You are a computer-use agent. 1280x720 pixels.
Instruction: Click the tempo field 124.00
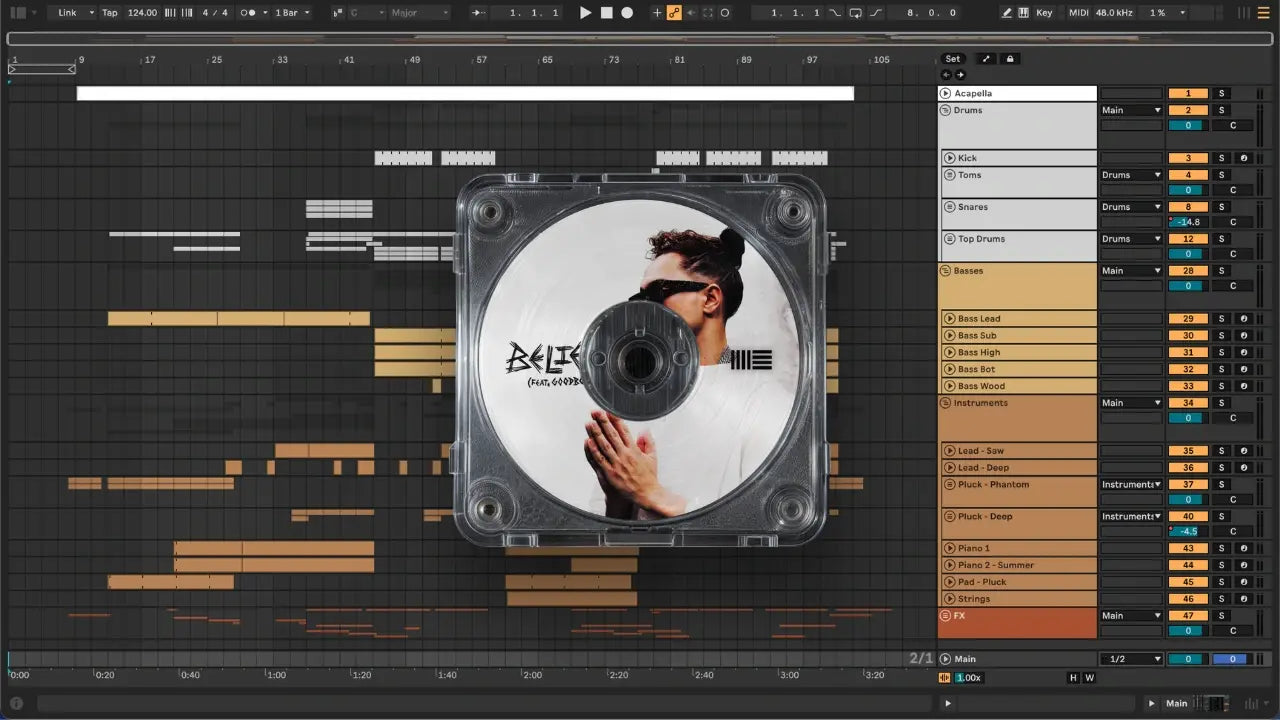click(142, 13)
